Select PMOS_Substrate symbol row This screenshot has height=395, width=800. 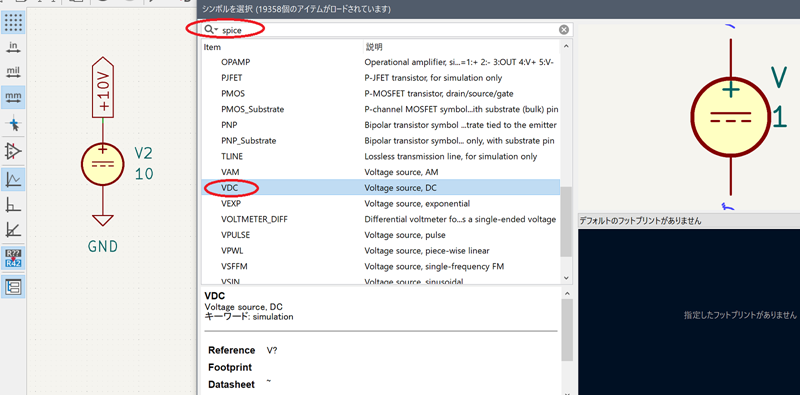[x=381, y=109]
